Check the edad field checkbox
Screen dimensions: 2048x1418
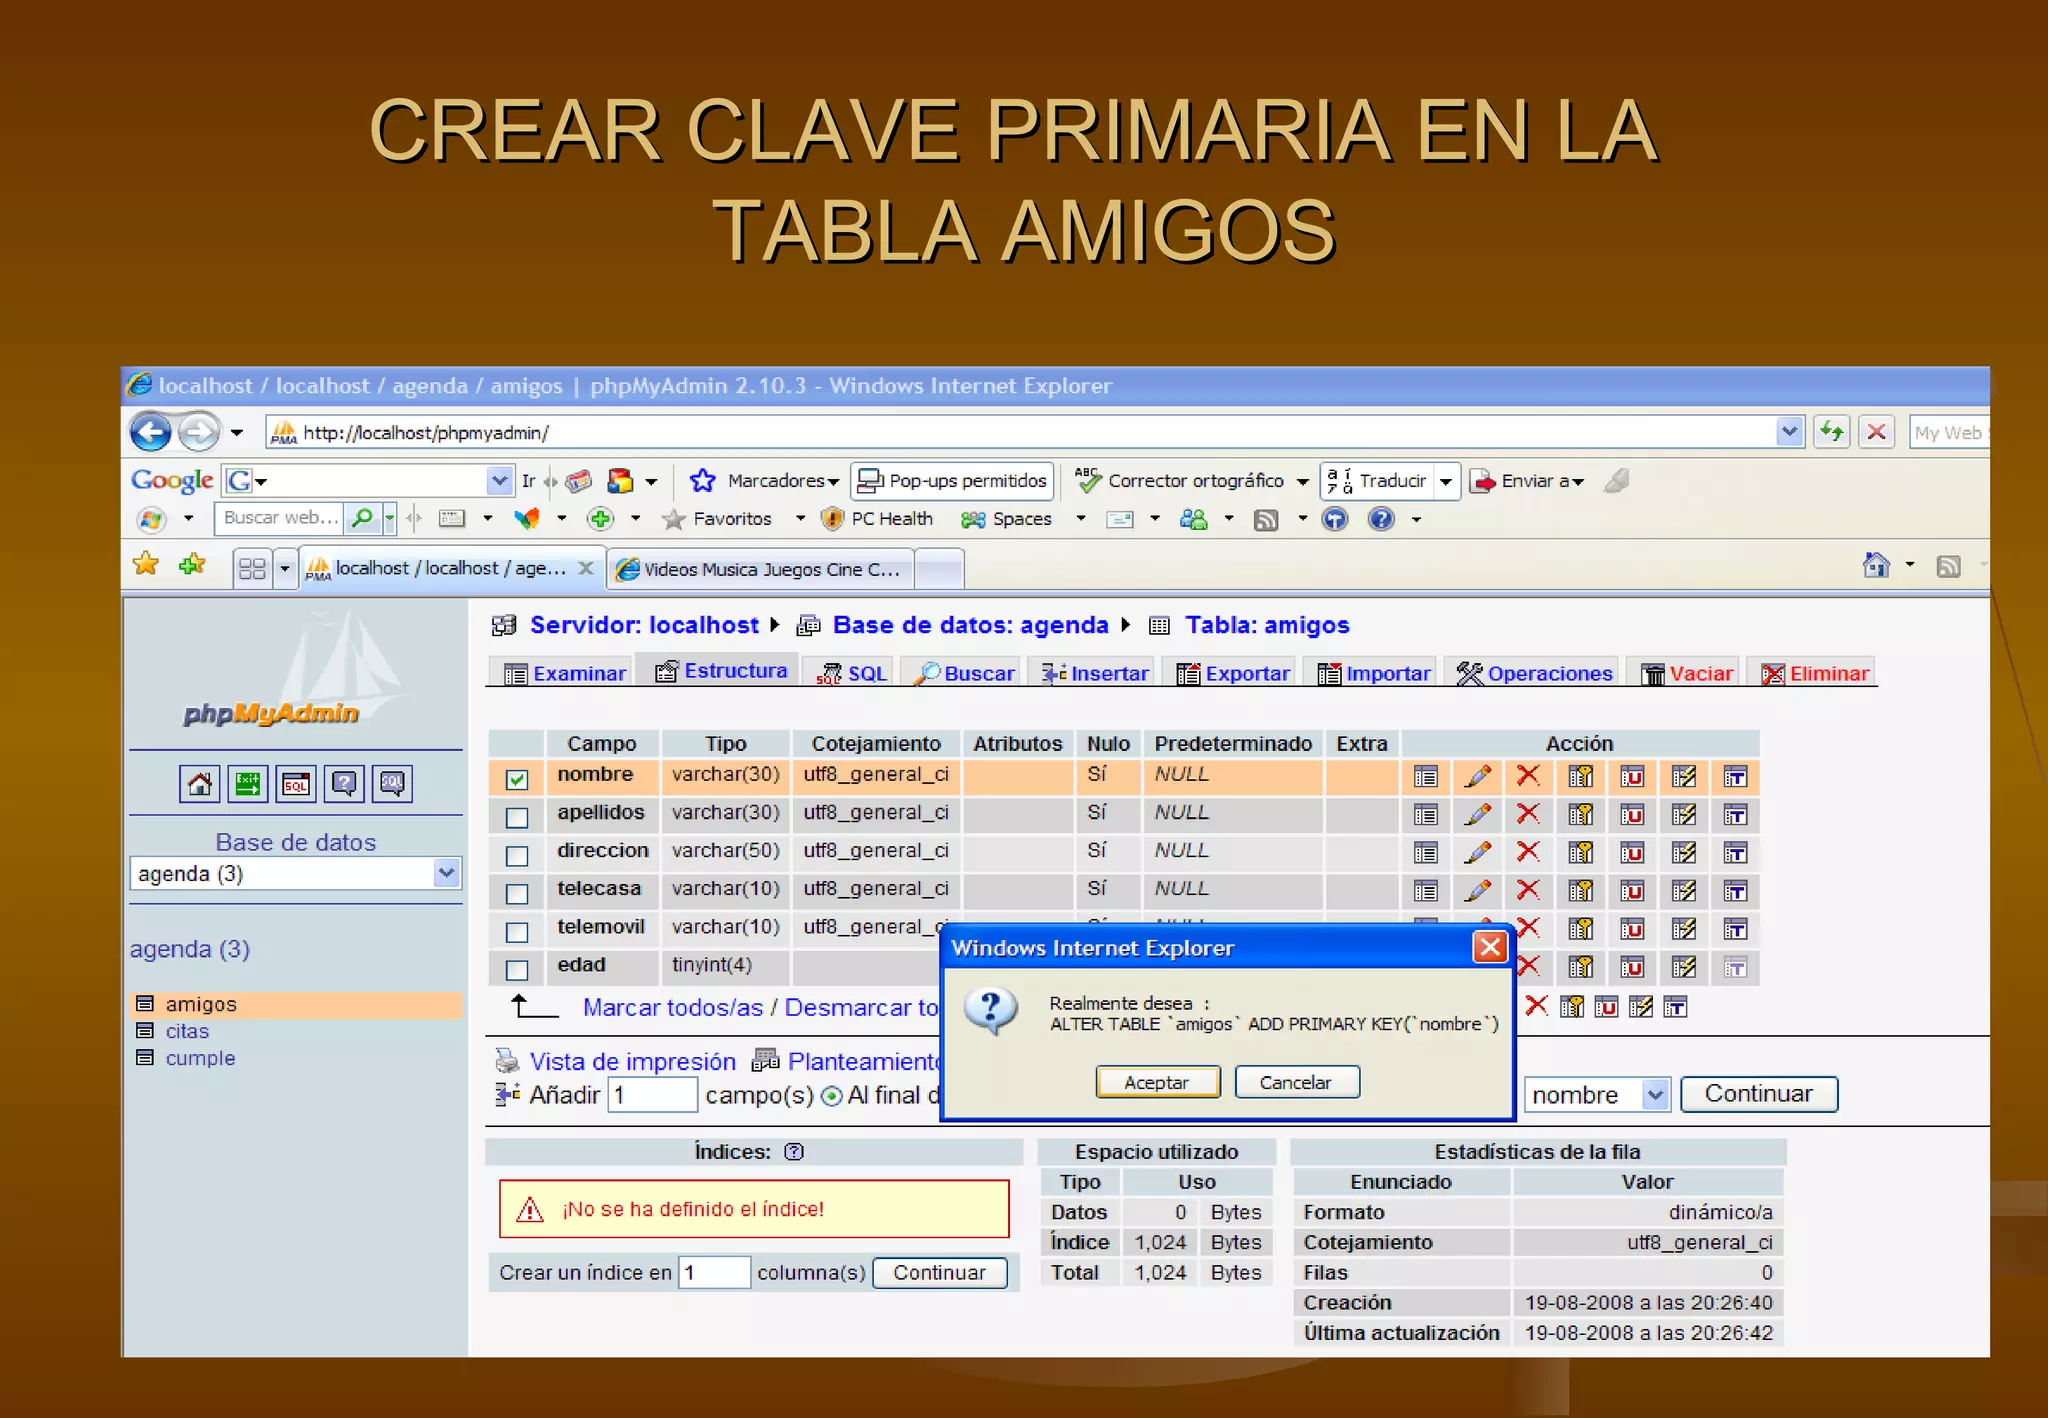pos(517,969)
